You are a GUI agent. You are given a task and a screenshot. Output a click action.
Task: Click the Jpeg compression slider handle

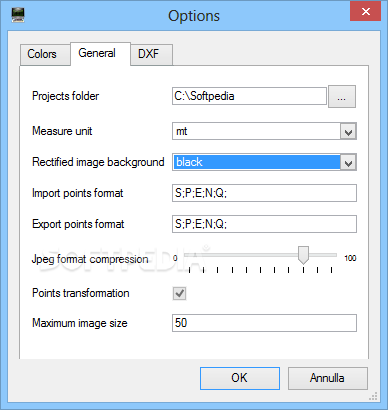coord(303,255)
